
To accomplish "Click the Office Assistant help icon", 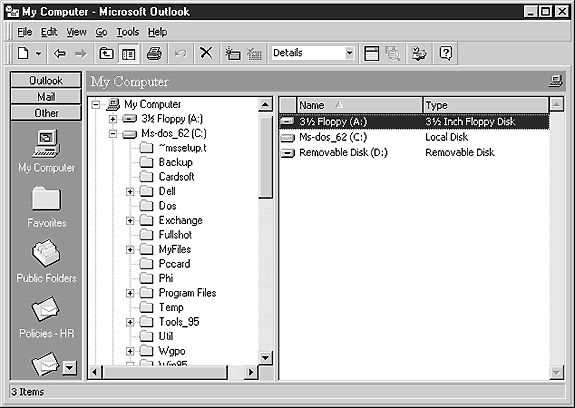I will pos(446,54).
